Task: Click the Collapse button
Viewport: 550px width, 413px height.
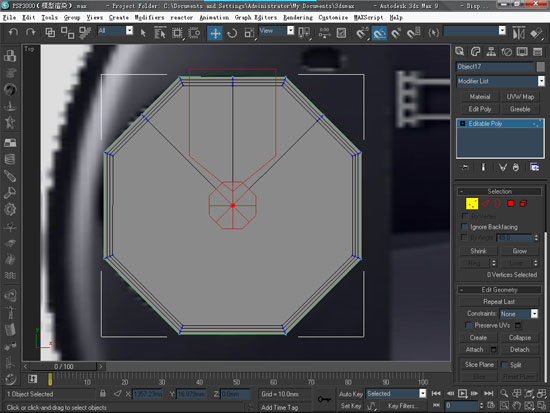Action: (x=519, y=338)
